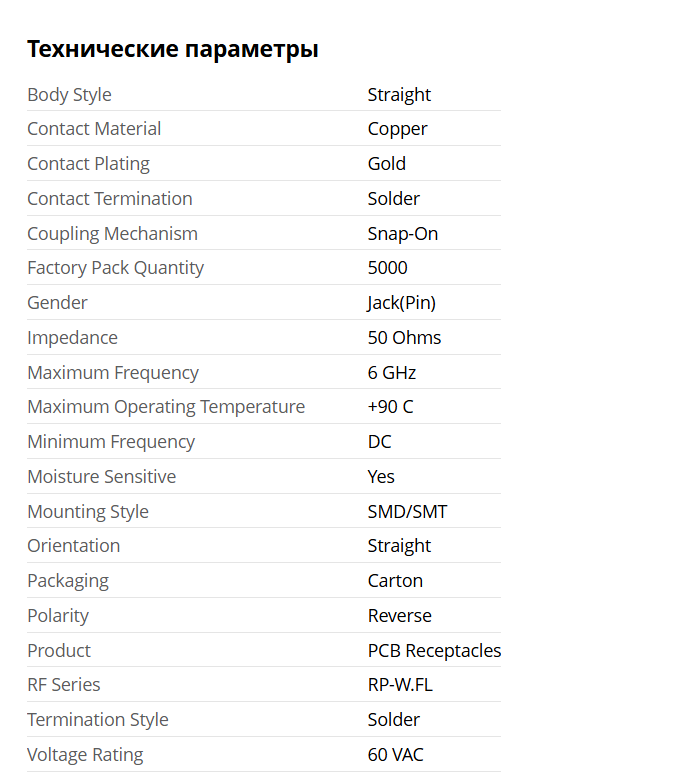Select the Reverse polarity value
This screenshot has height=778, width=689.
tap(399, 616)
